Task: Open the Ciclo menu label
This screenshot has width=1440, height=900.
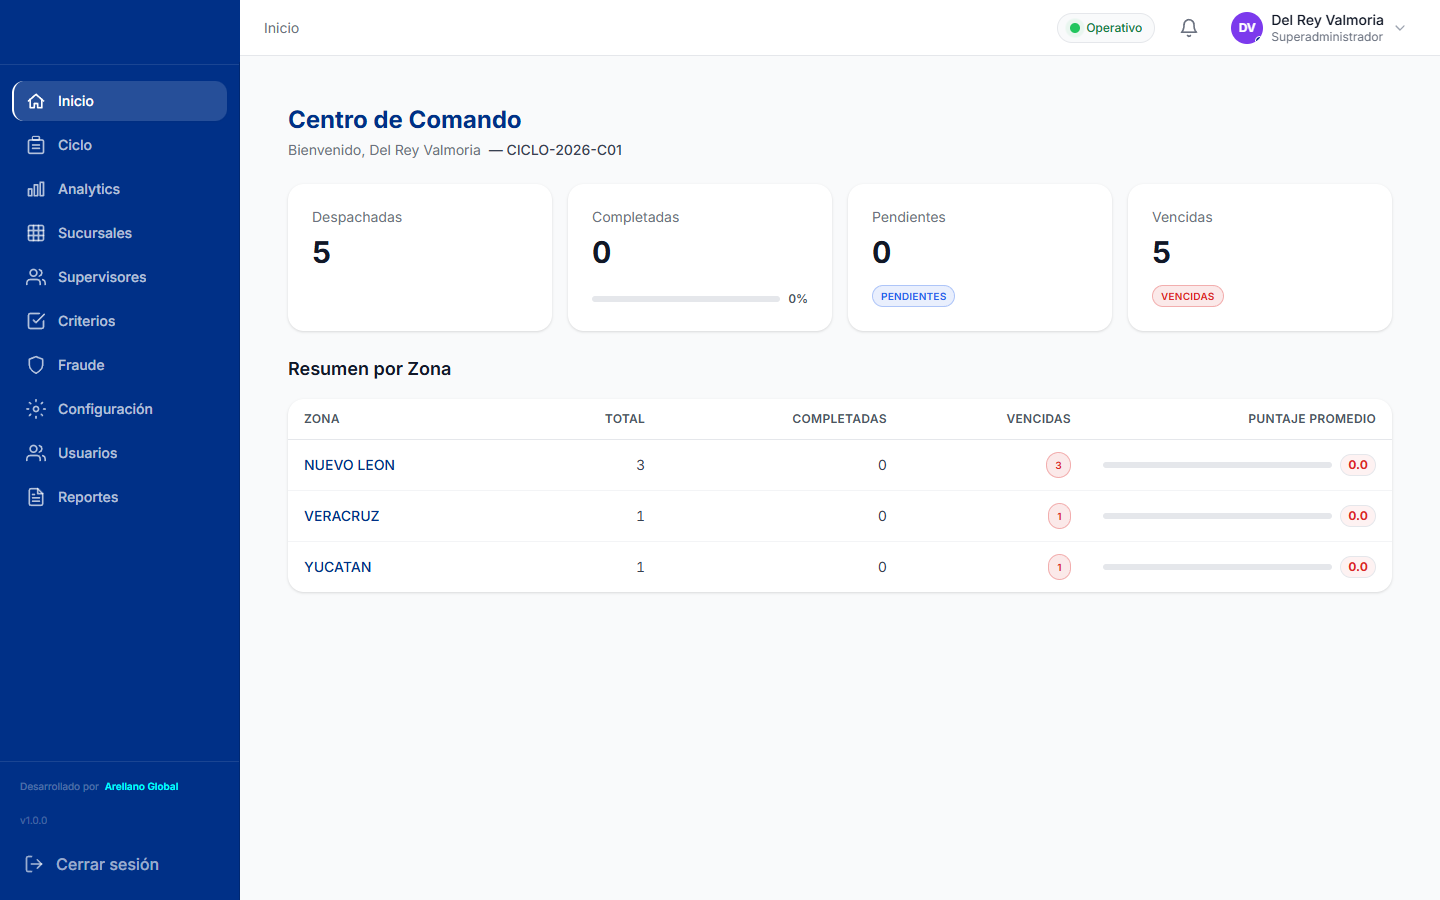Action: pyautogui.click(x=75, y=145)
